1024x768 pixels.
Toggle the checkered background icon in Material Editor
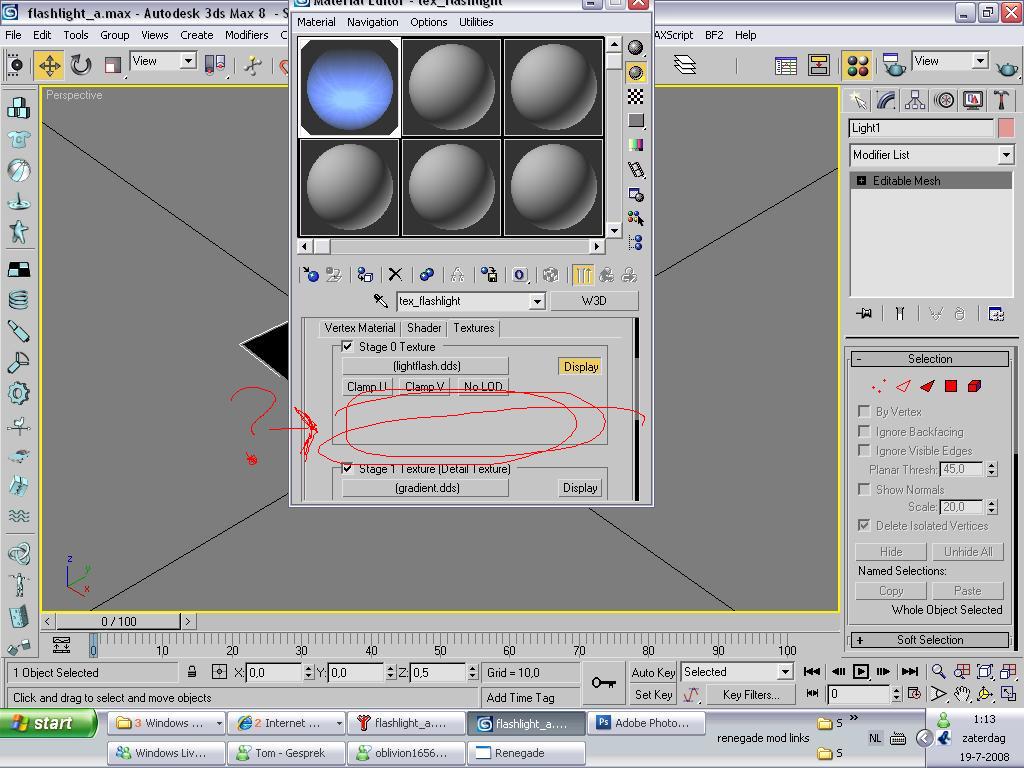[636, 96]
